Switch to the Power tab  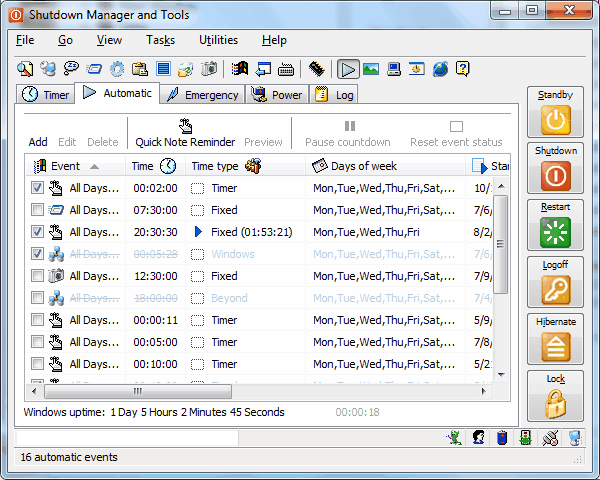pyautogui.click(x=276, y=95)
